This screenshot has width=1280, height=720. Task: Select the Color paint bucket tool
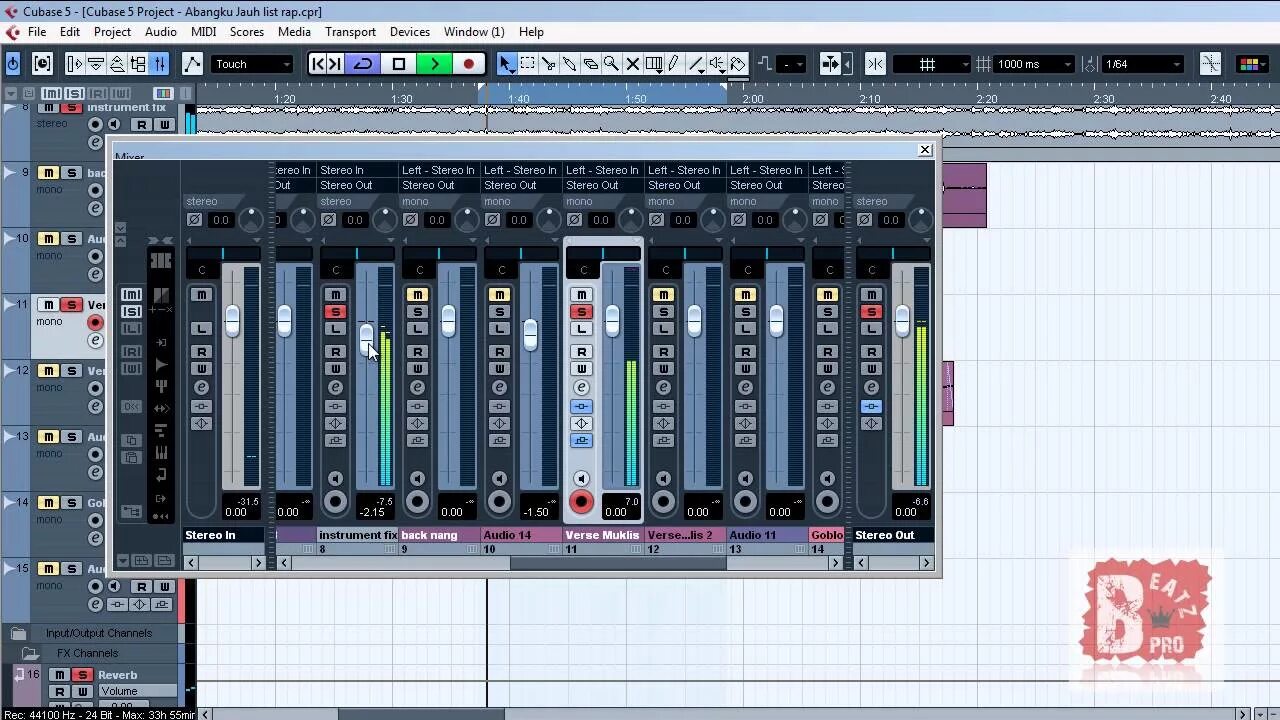point(738,64)
